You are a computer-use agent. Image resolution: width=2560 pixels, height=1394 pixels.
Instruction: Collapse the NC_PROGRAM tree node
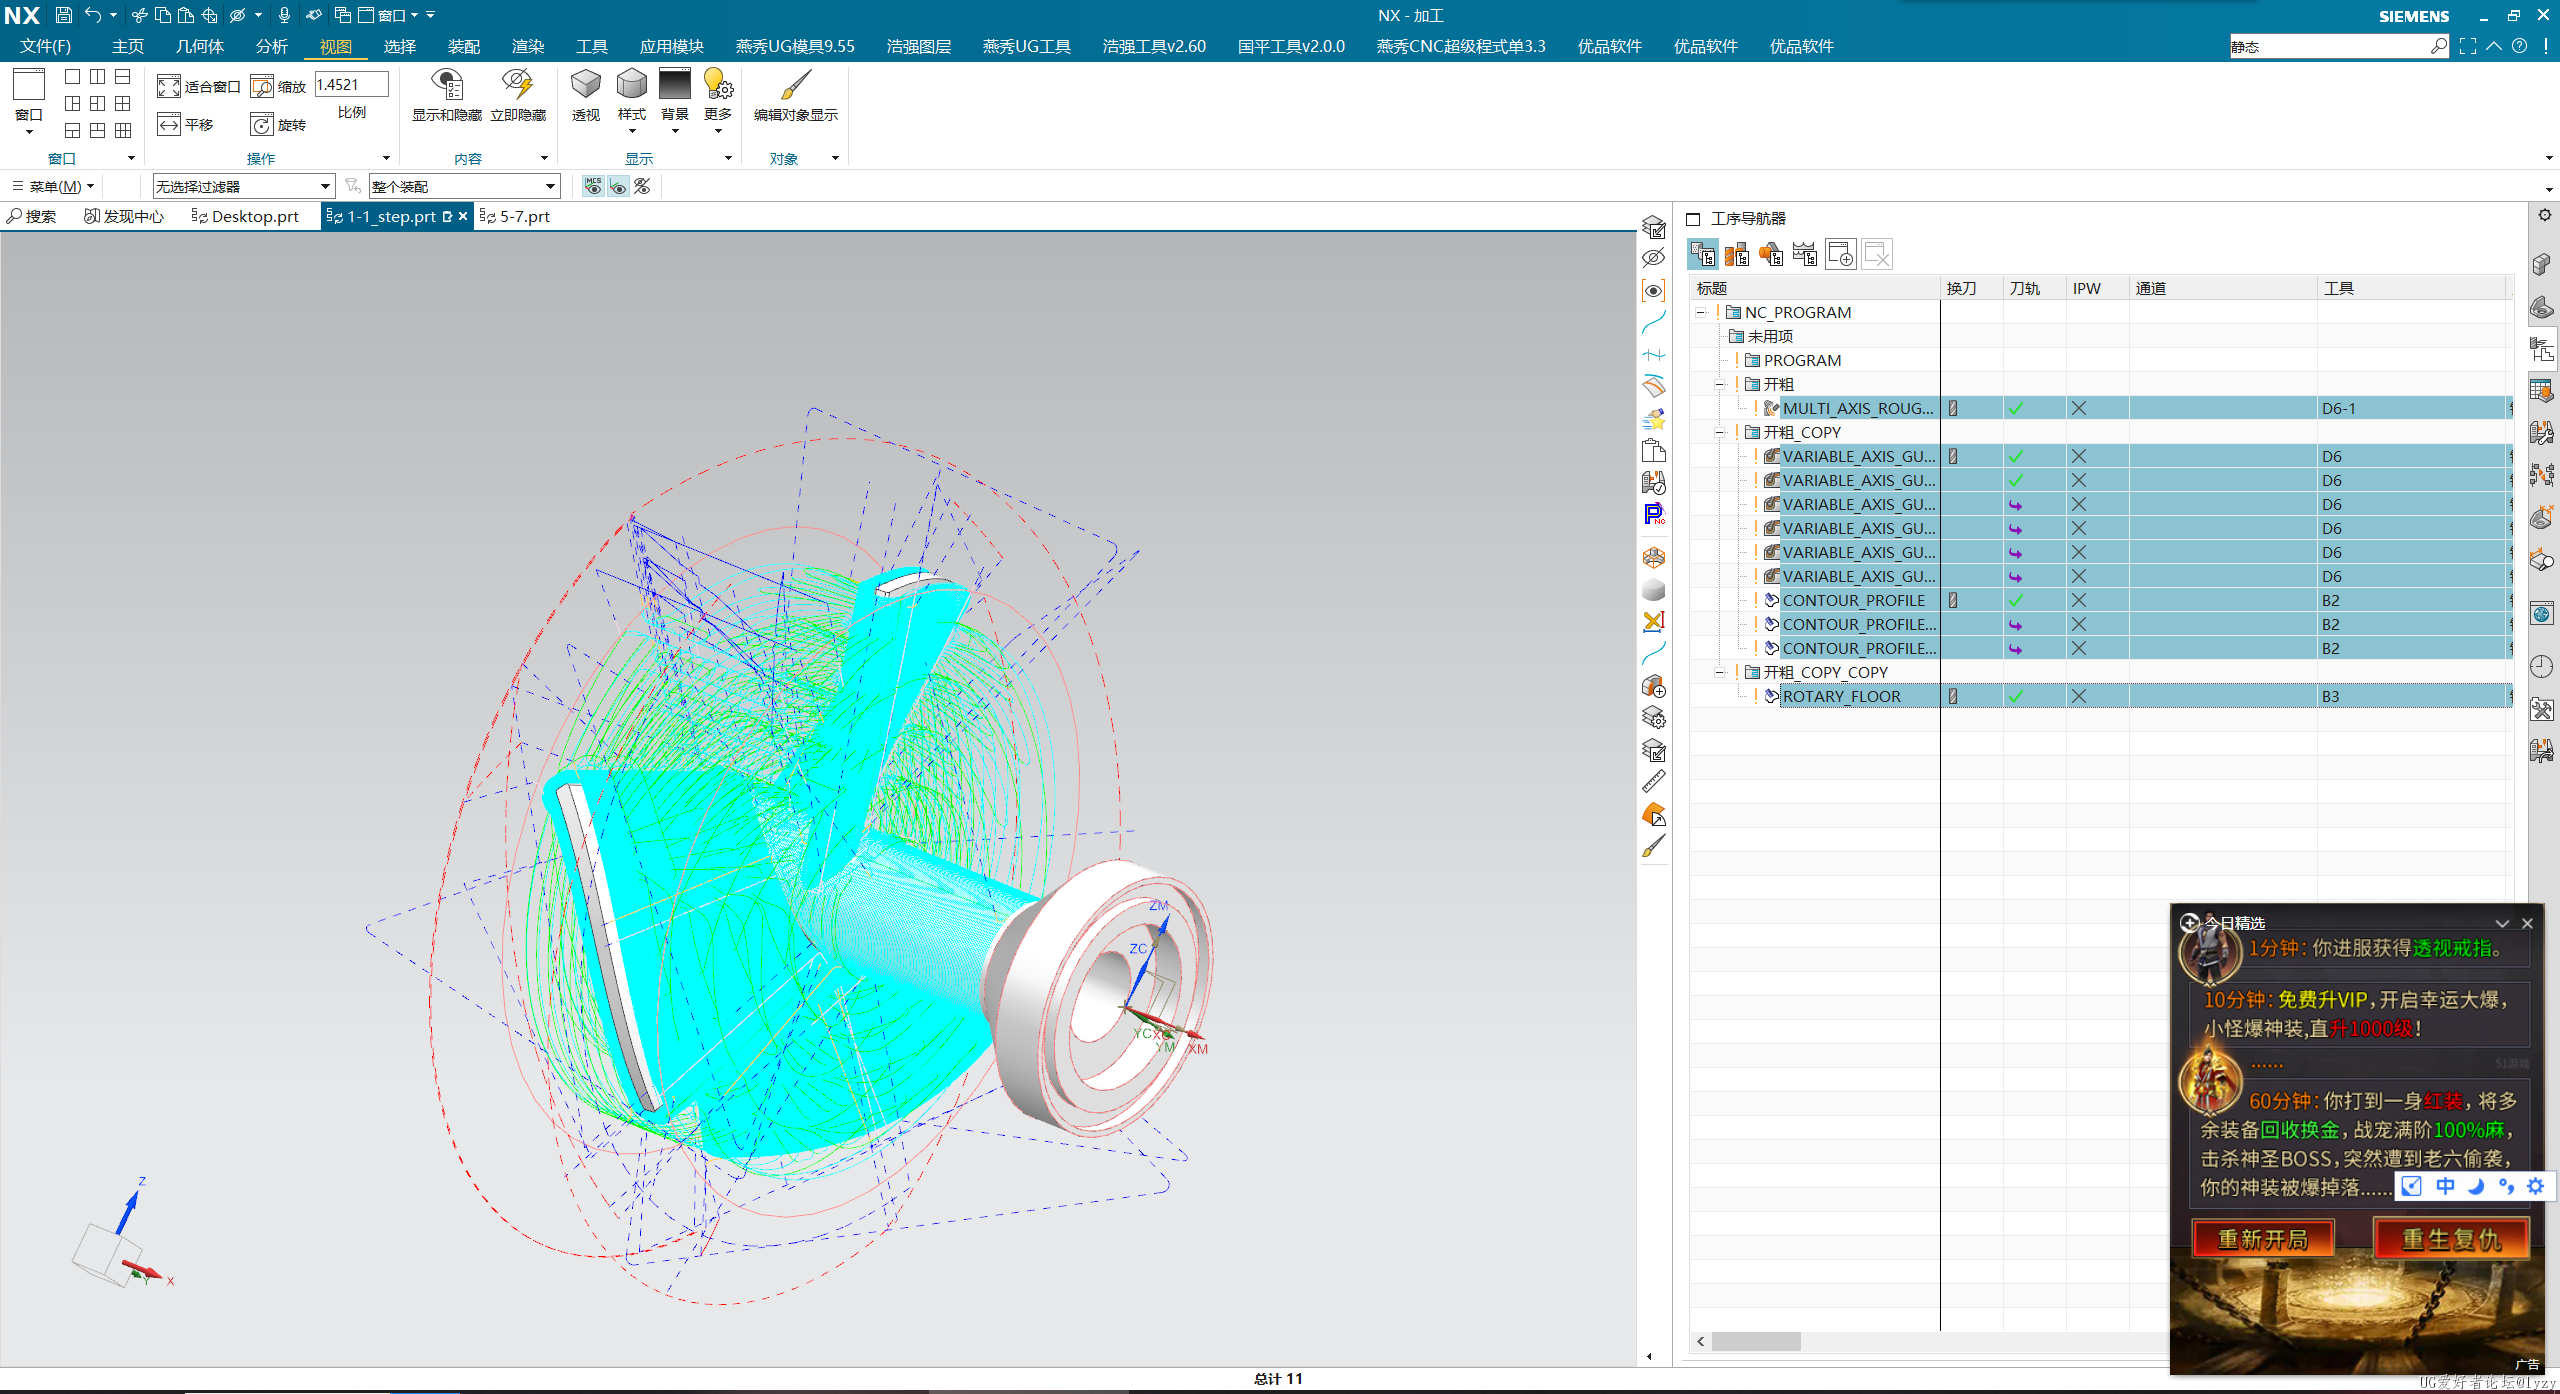click(1701, 313)
